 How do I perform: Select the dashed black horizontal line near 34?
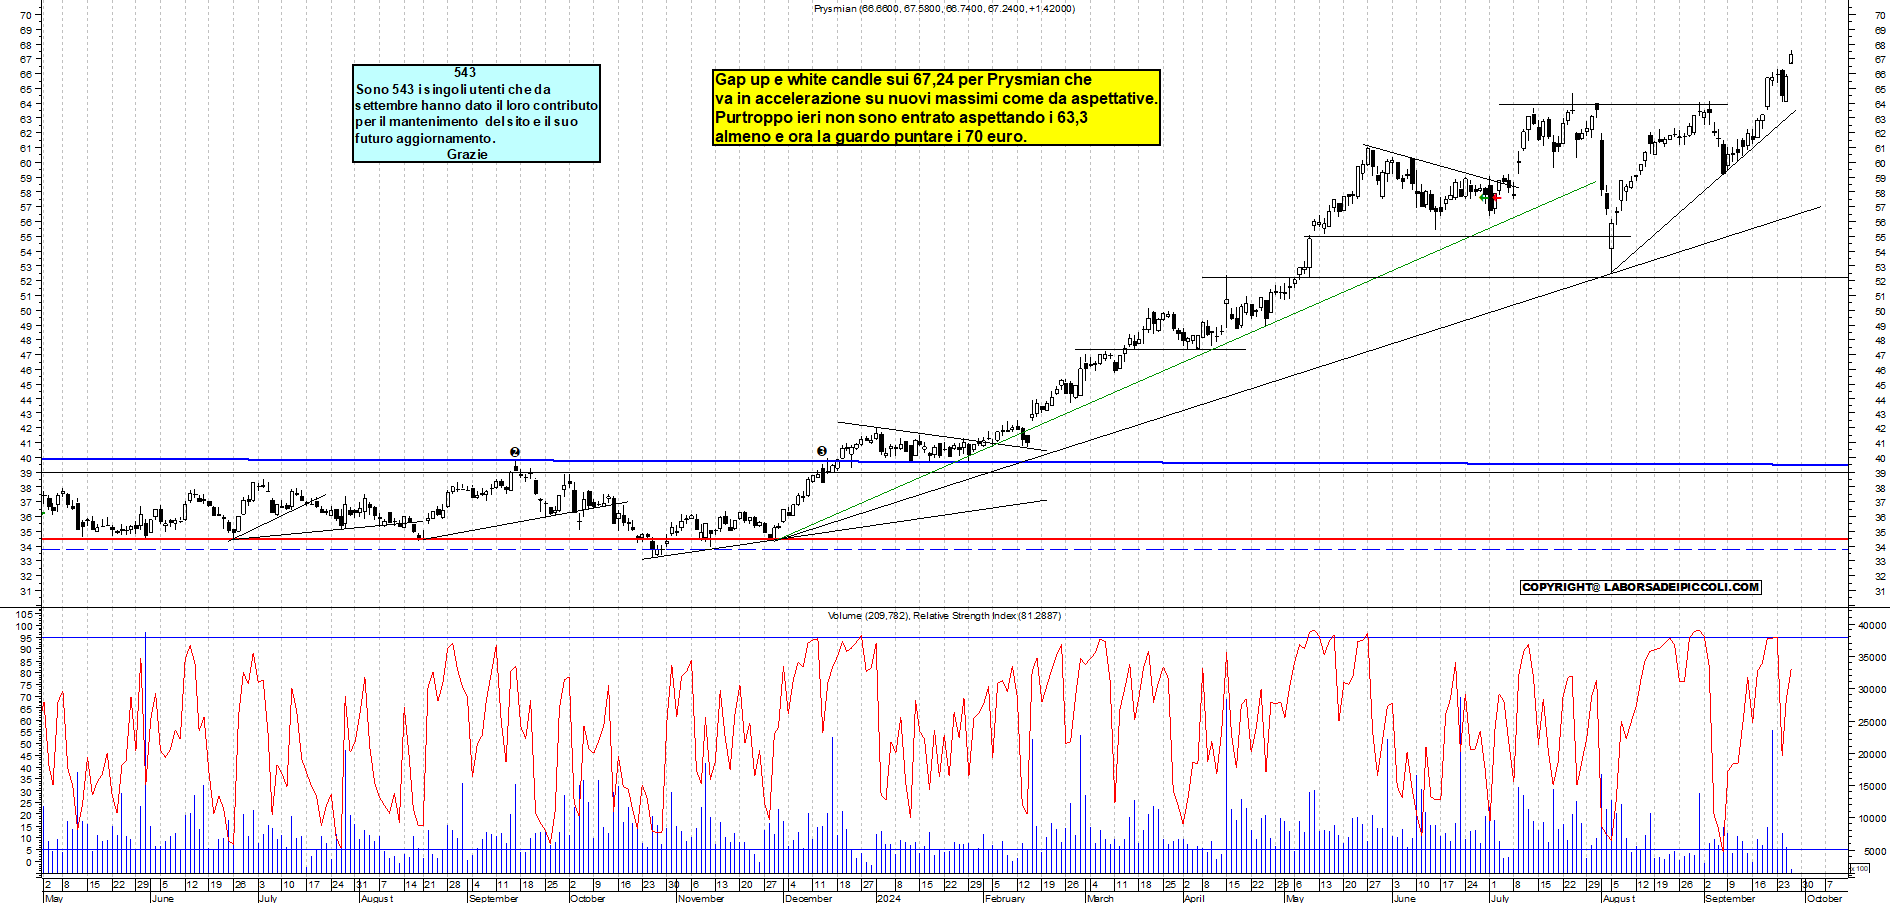pyautogui.click(x=944, y=549)
